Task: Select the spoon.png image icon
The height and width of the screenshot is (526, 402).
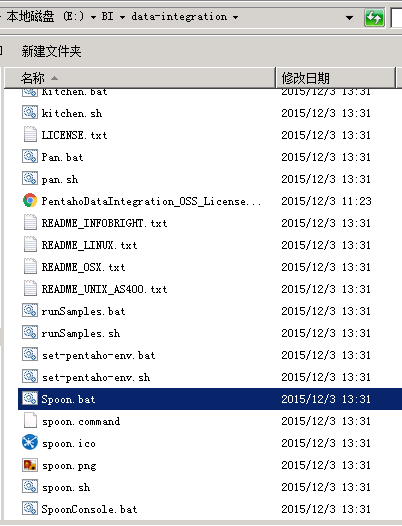Action: pyautogui.click(x=30, y=465)
